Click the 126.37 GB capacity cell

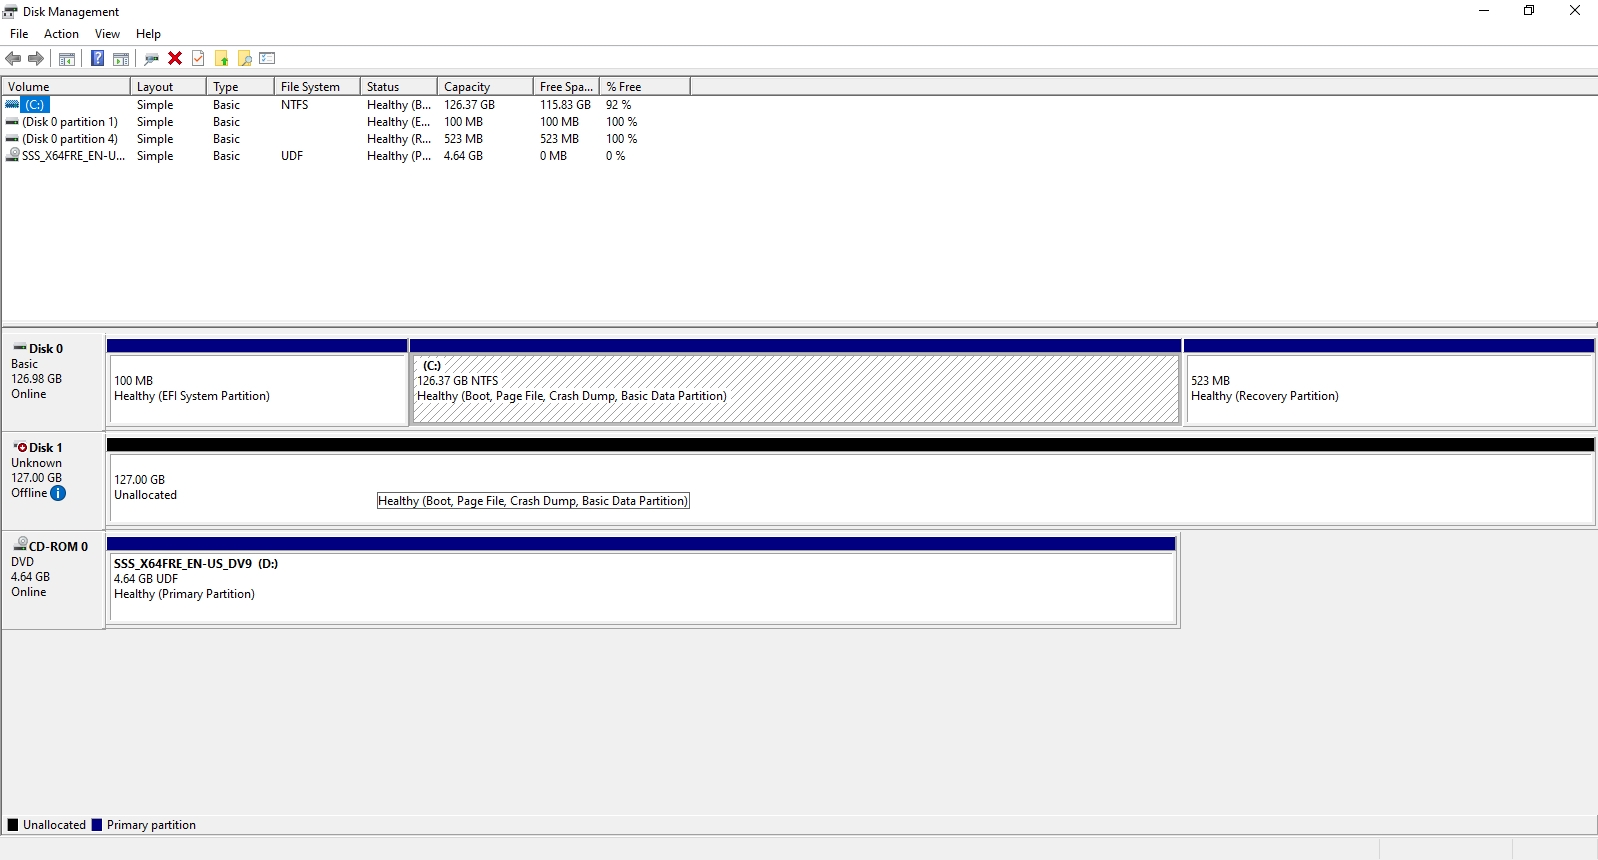[x=470, y=105]
